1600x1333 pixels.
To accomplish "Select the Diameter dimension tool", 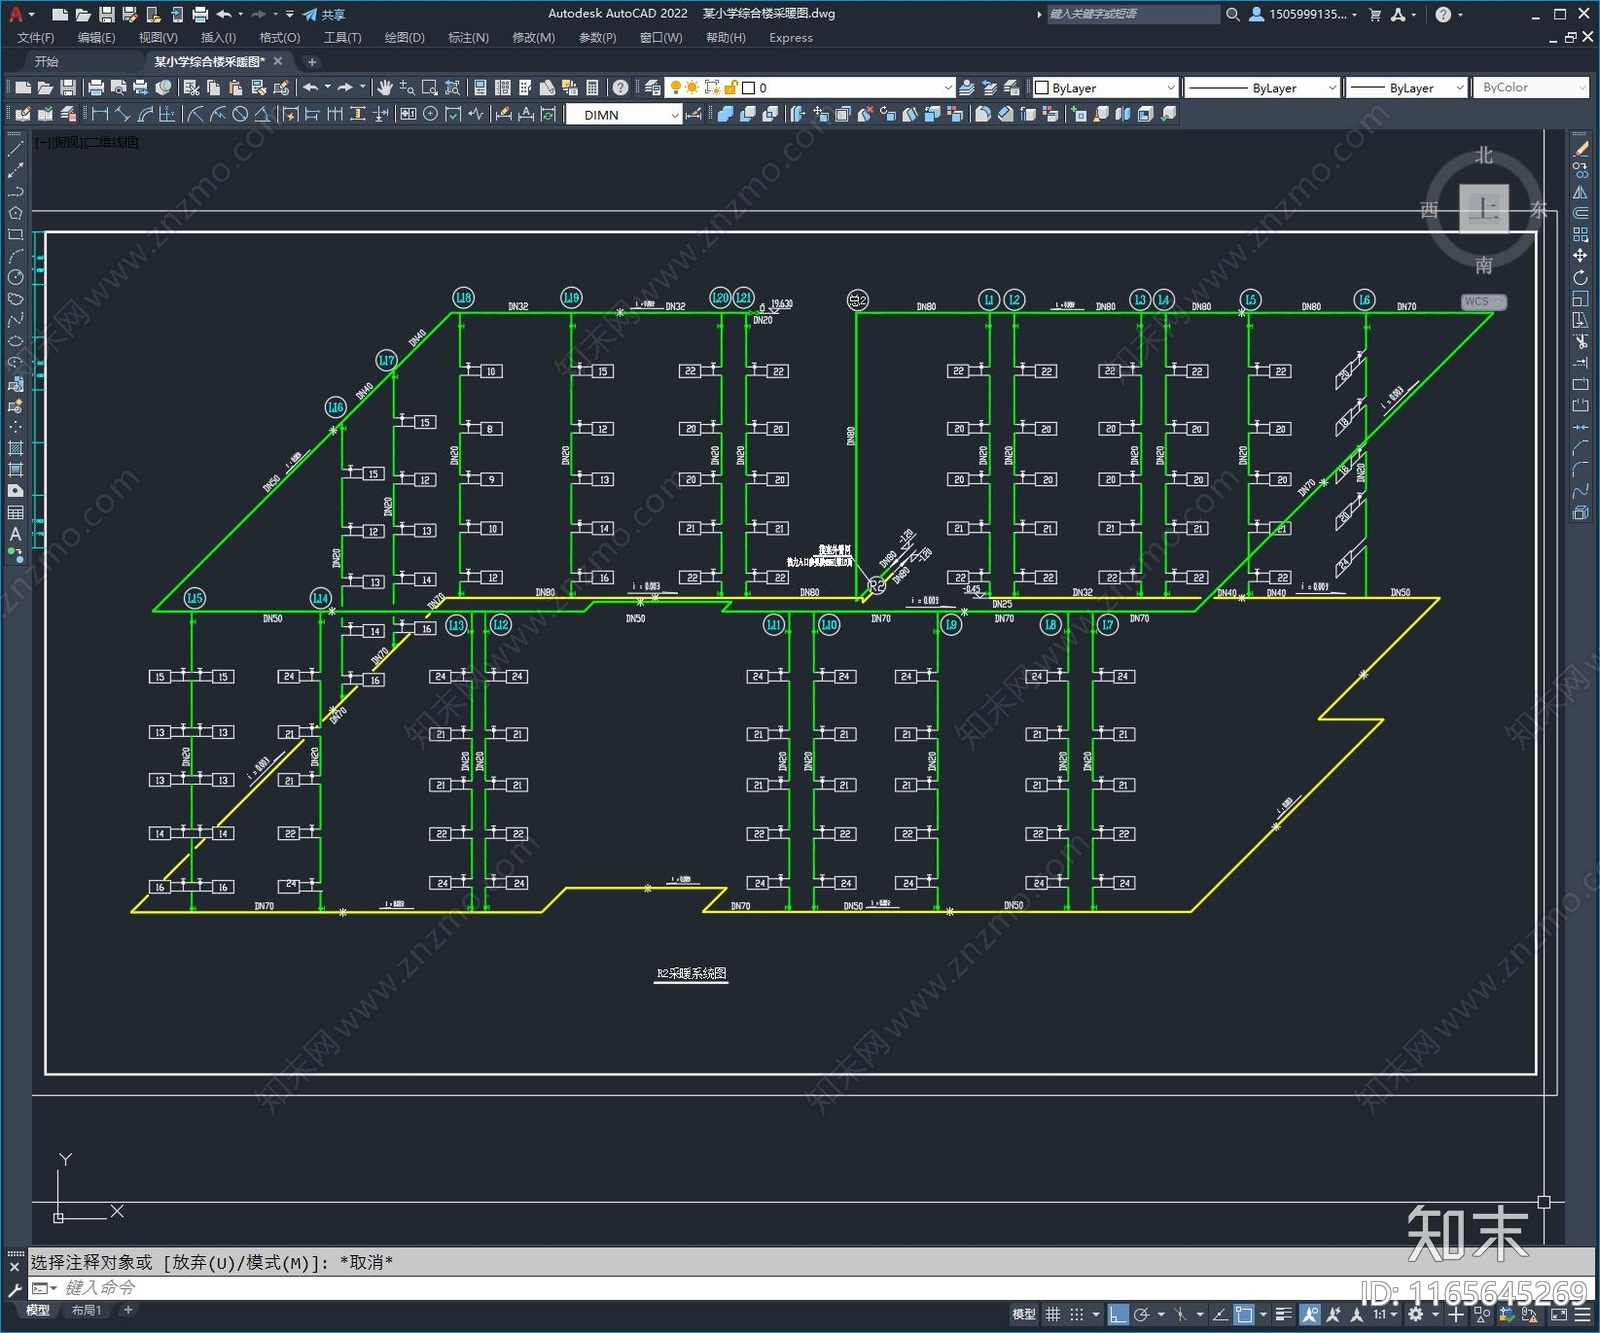I will (240, 115).
